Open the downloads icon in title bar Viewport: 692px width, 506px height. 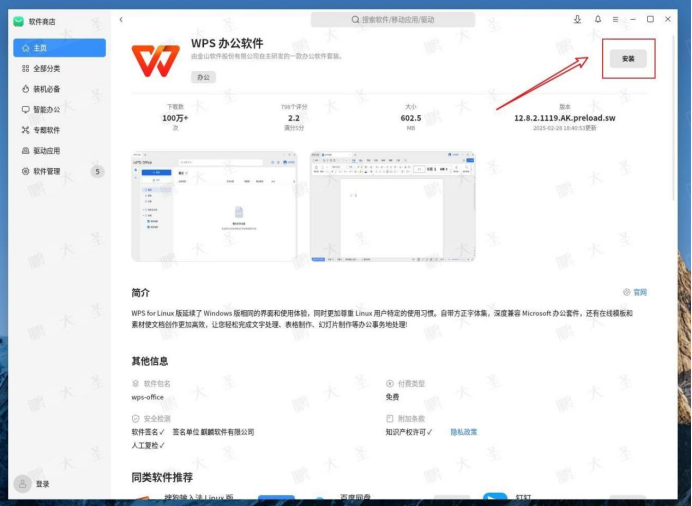point(577,19)
